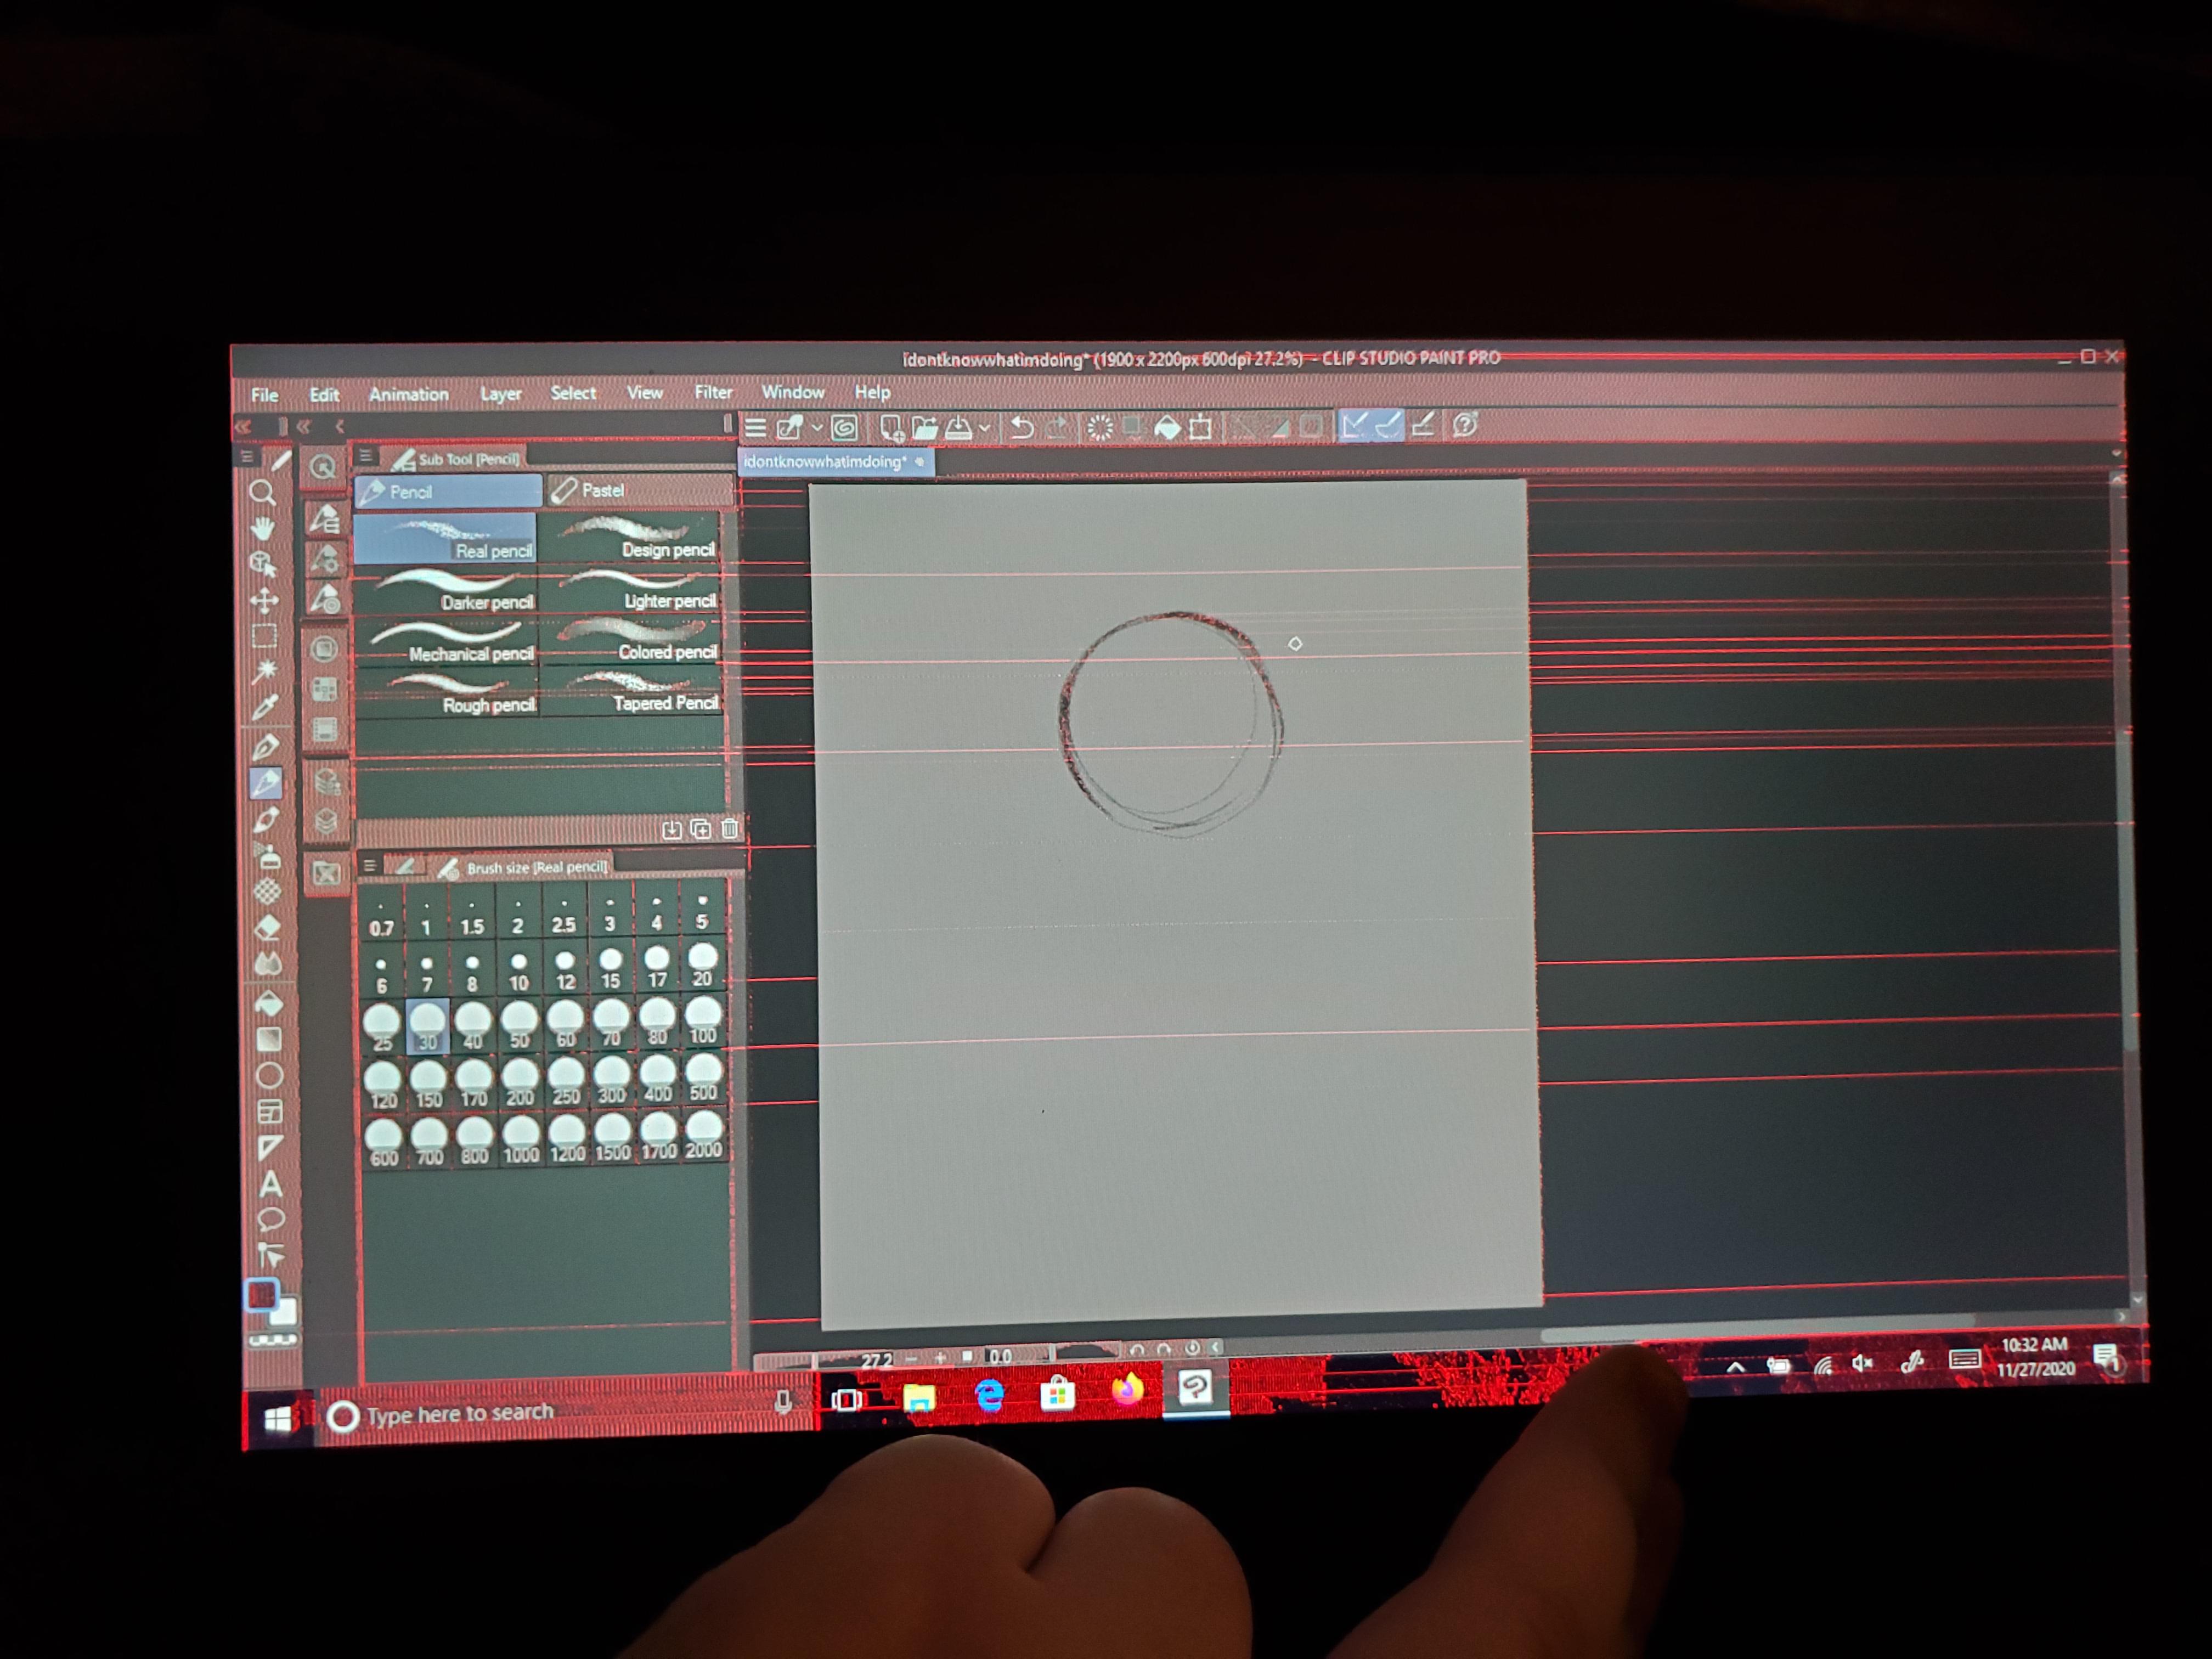
Task: Toggle Snap to Grid icon
Action: [1423, 426]
